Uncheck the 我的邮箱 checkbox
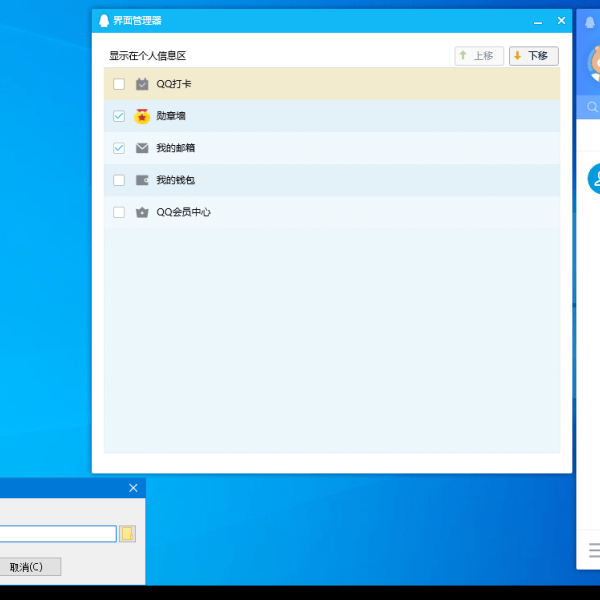This screenshot has height=600, width=600. pyautogui.click(x=119, y=148)
